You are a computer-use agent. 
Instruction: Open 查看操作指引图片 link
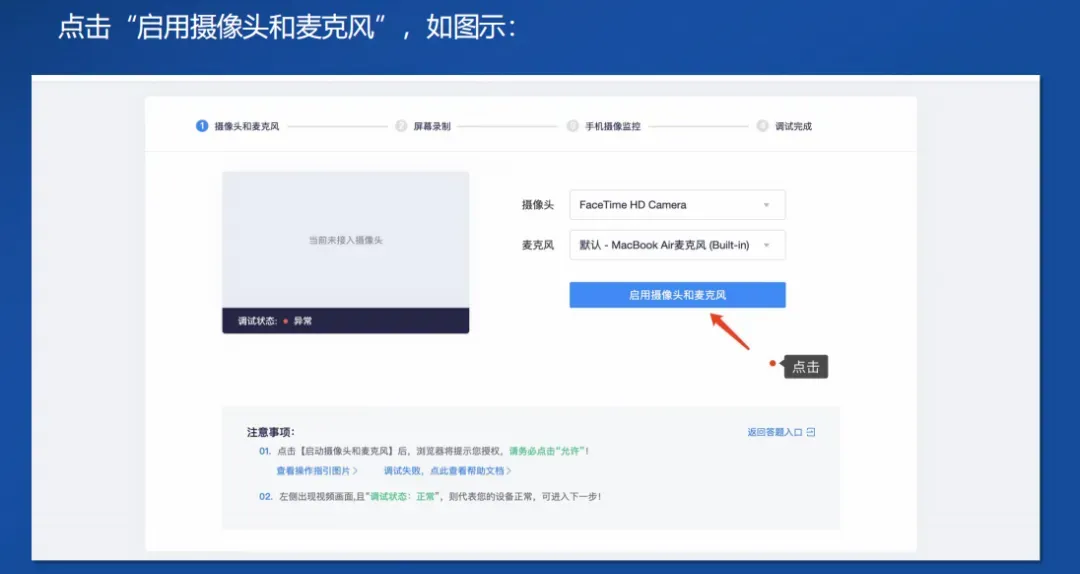click(317, 471)
